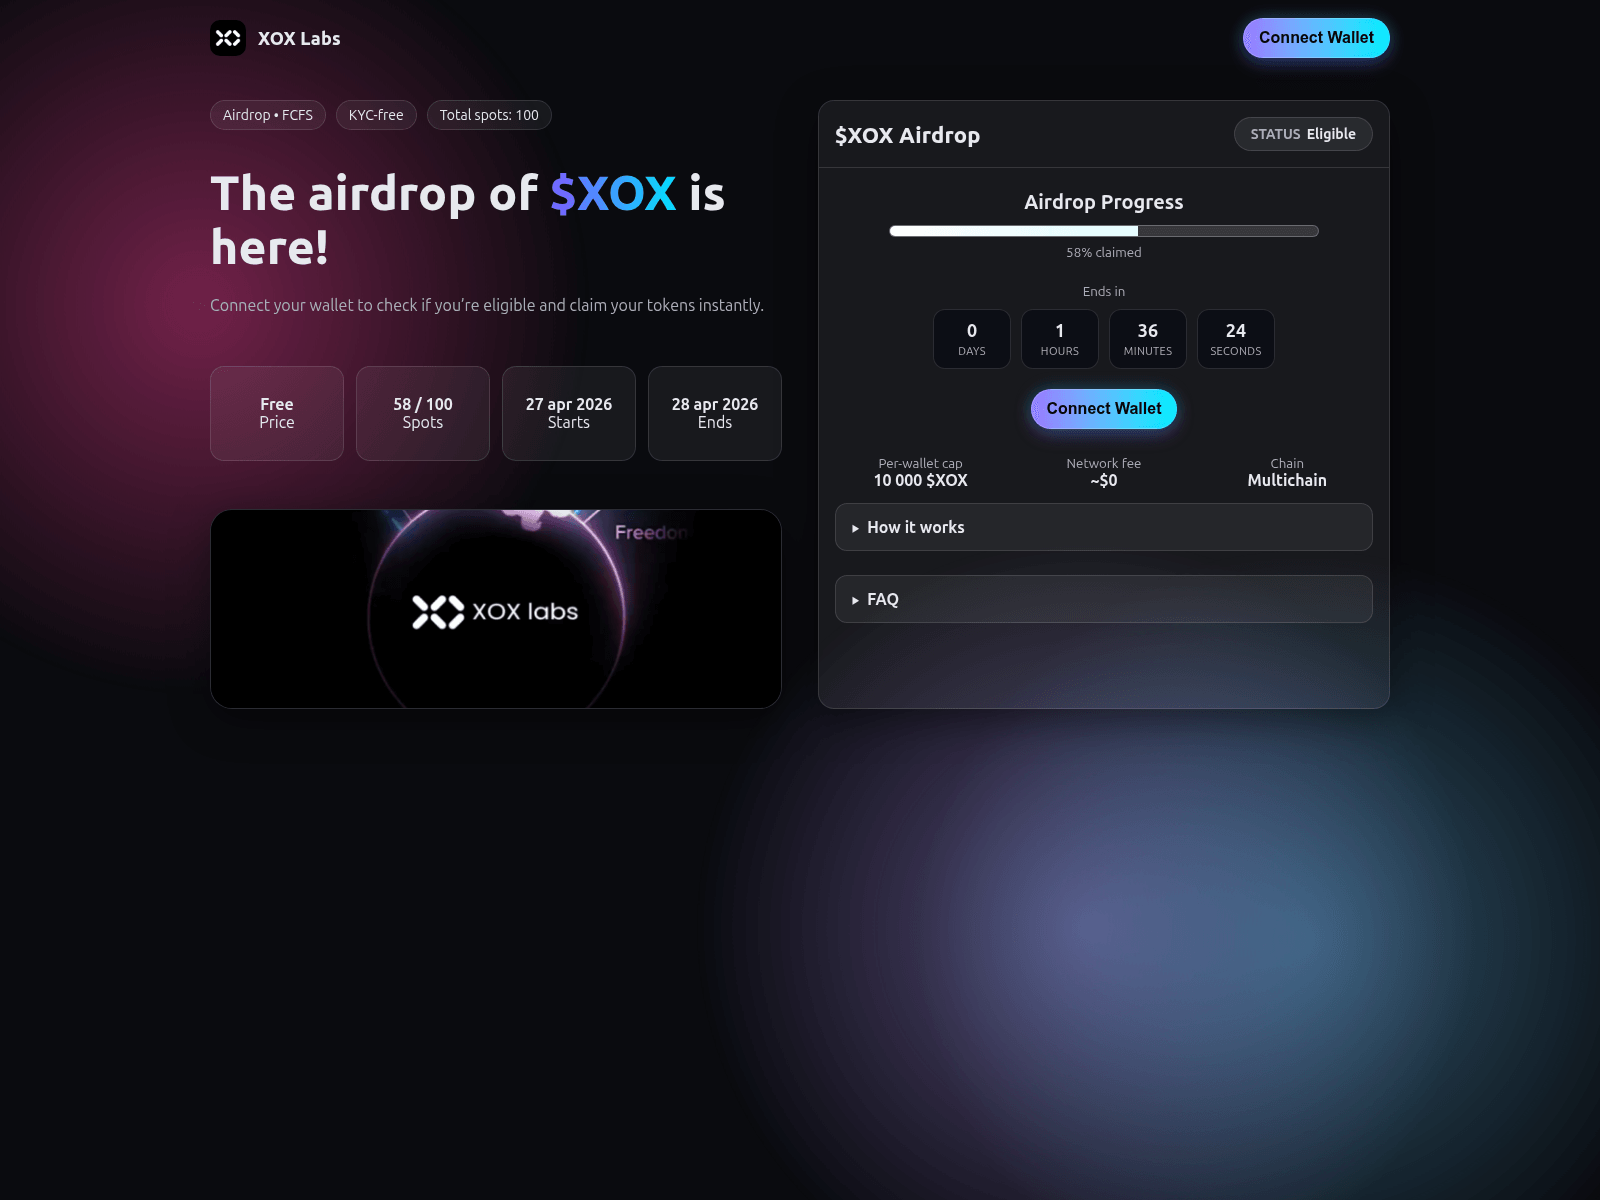This screenshot has height=1200, width=1600.
Task: Click the Total spots: 100 tag
Action: coord(489,115)
